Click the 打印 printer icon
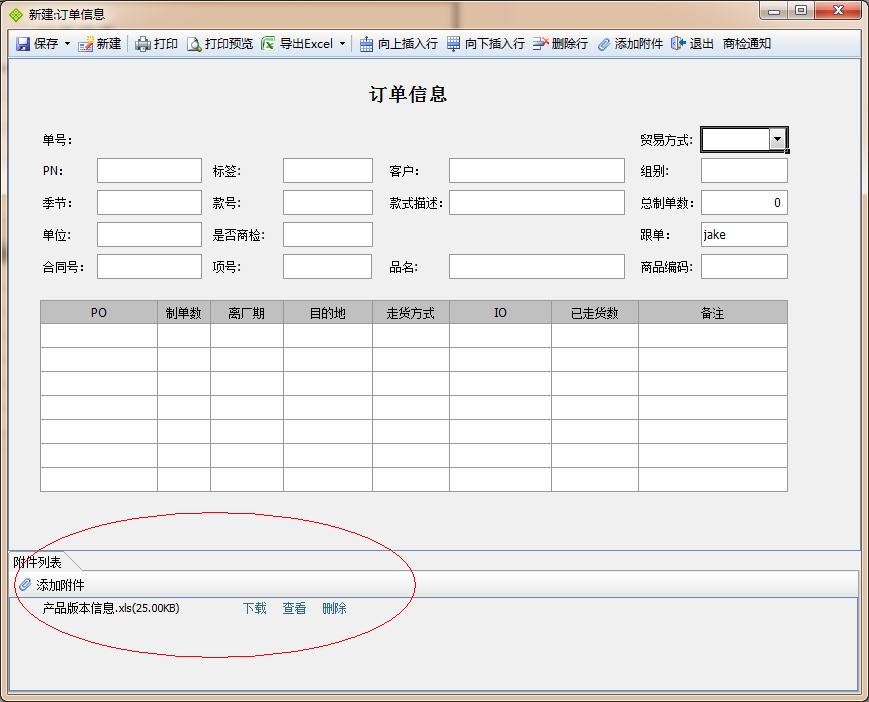The height and width of the screenshot is (702, 869). coord(143,44)
